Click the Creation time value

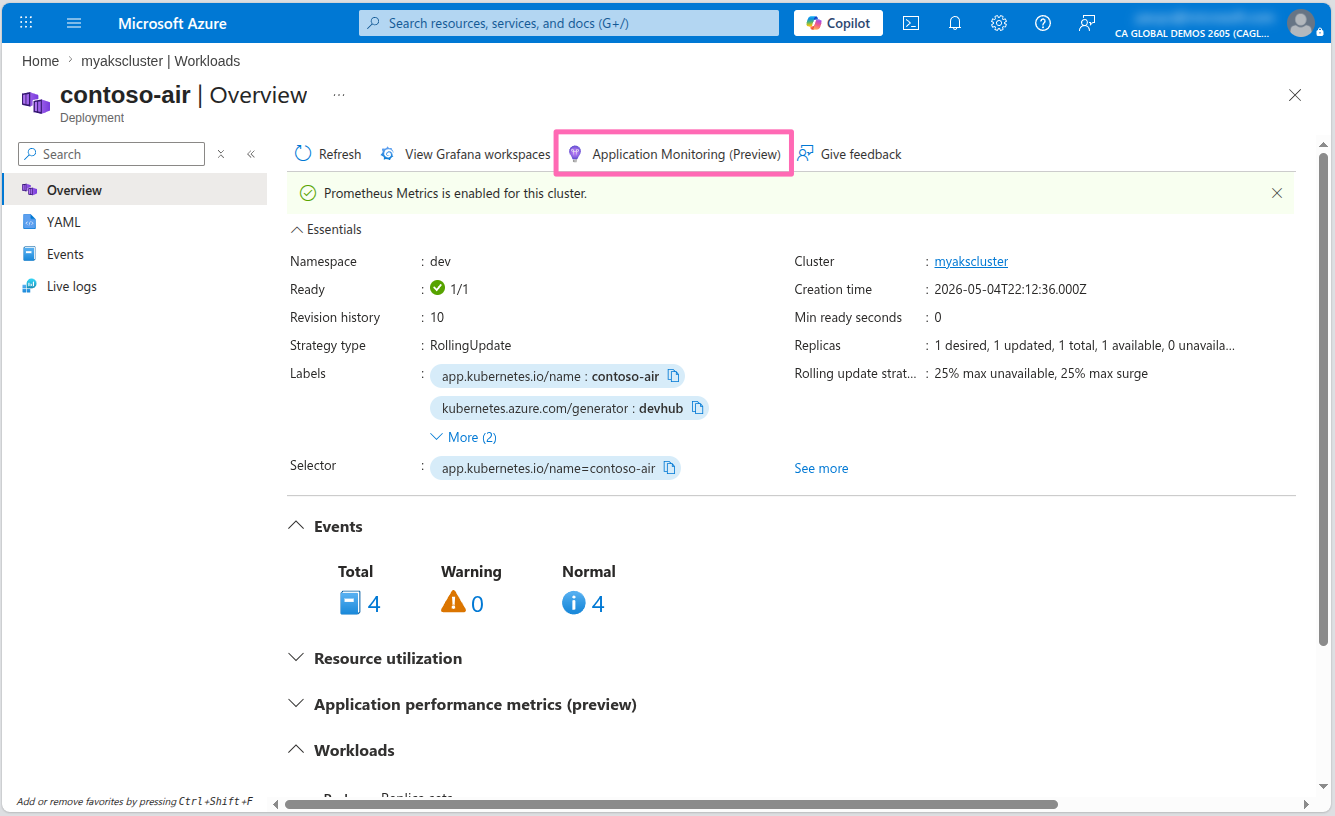point(1010,289)
